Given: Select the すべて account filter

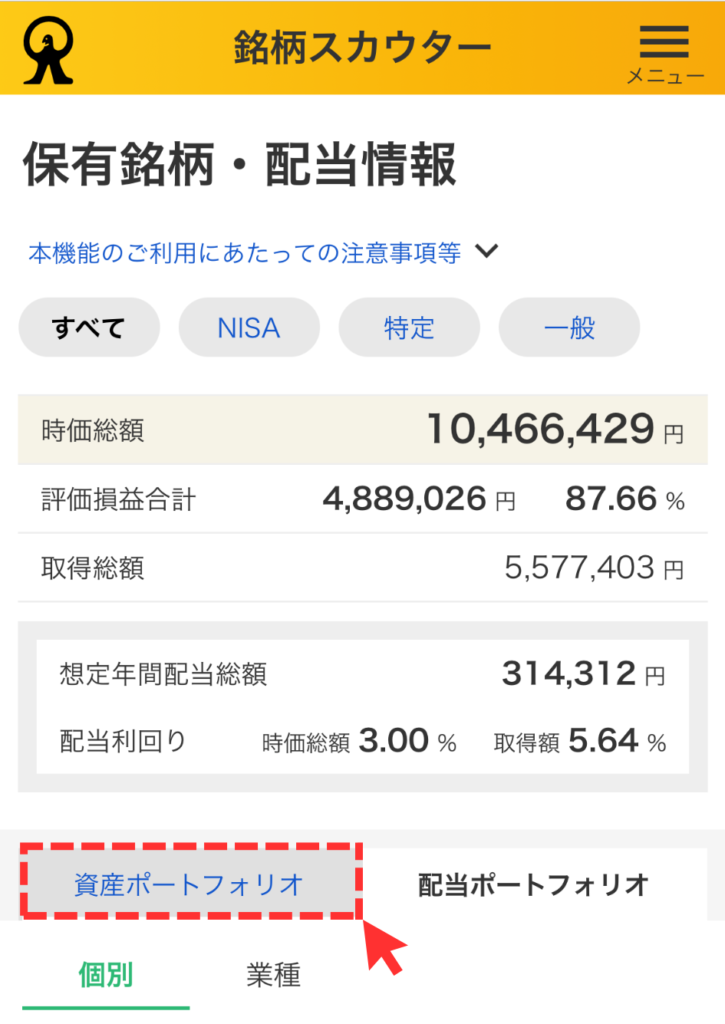Looking at the screenshot, I should click(x=89, y=327).
